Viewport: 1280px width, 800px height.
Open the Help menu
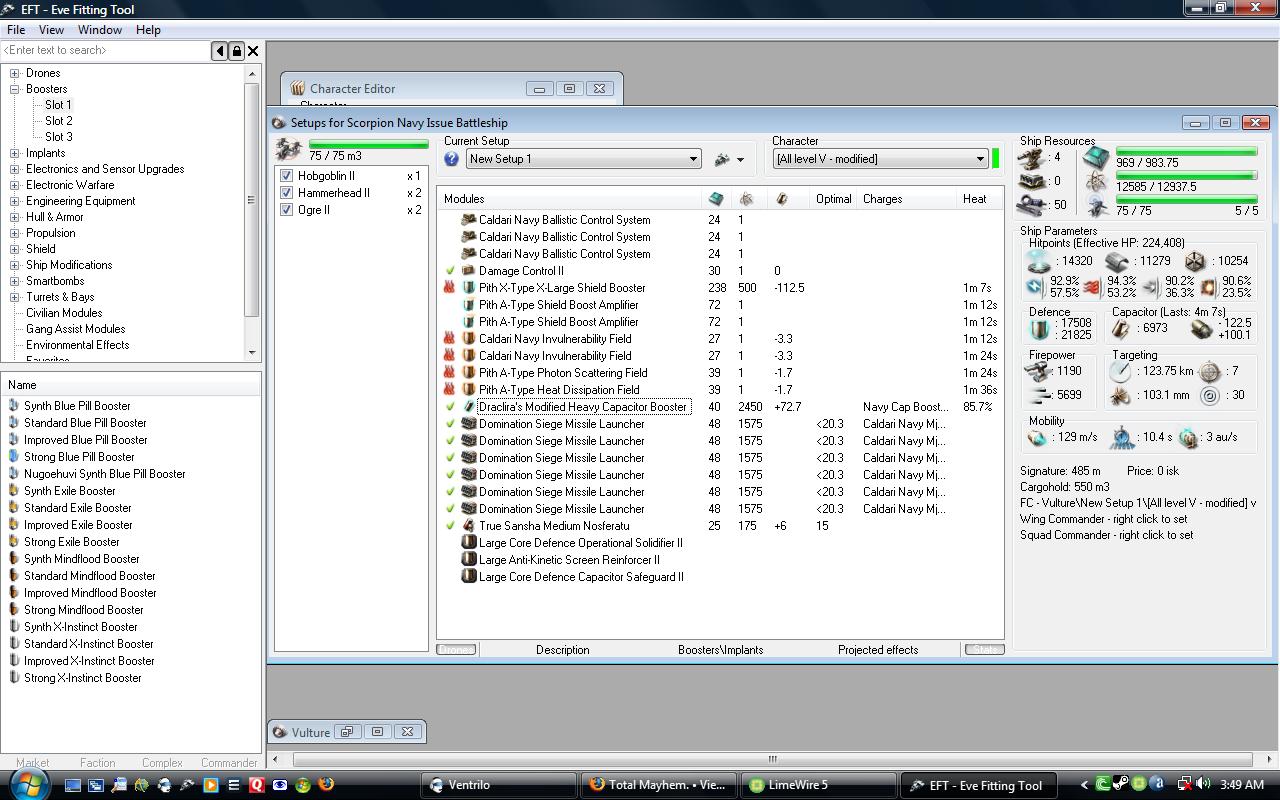coord(148,30)
